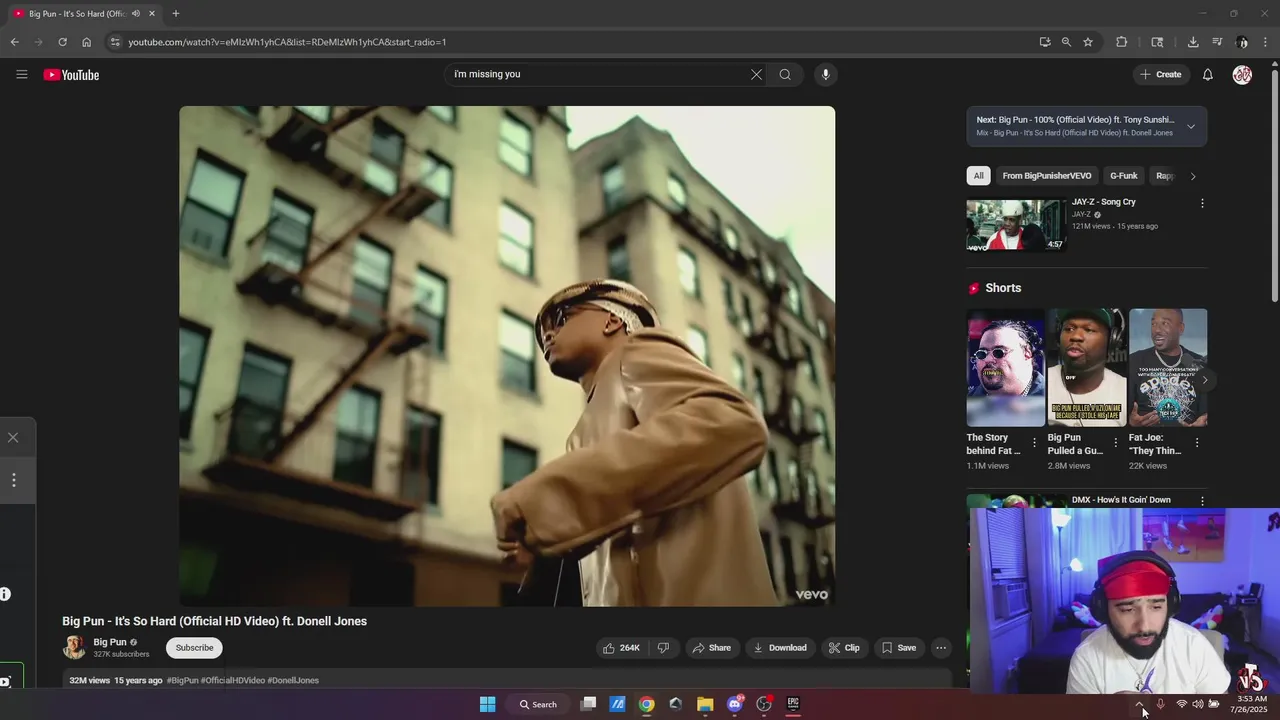Open the YouTube guide hamburger menu
The height and width of the screenshot is (720, 1280).
click(x=22, y=74)
